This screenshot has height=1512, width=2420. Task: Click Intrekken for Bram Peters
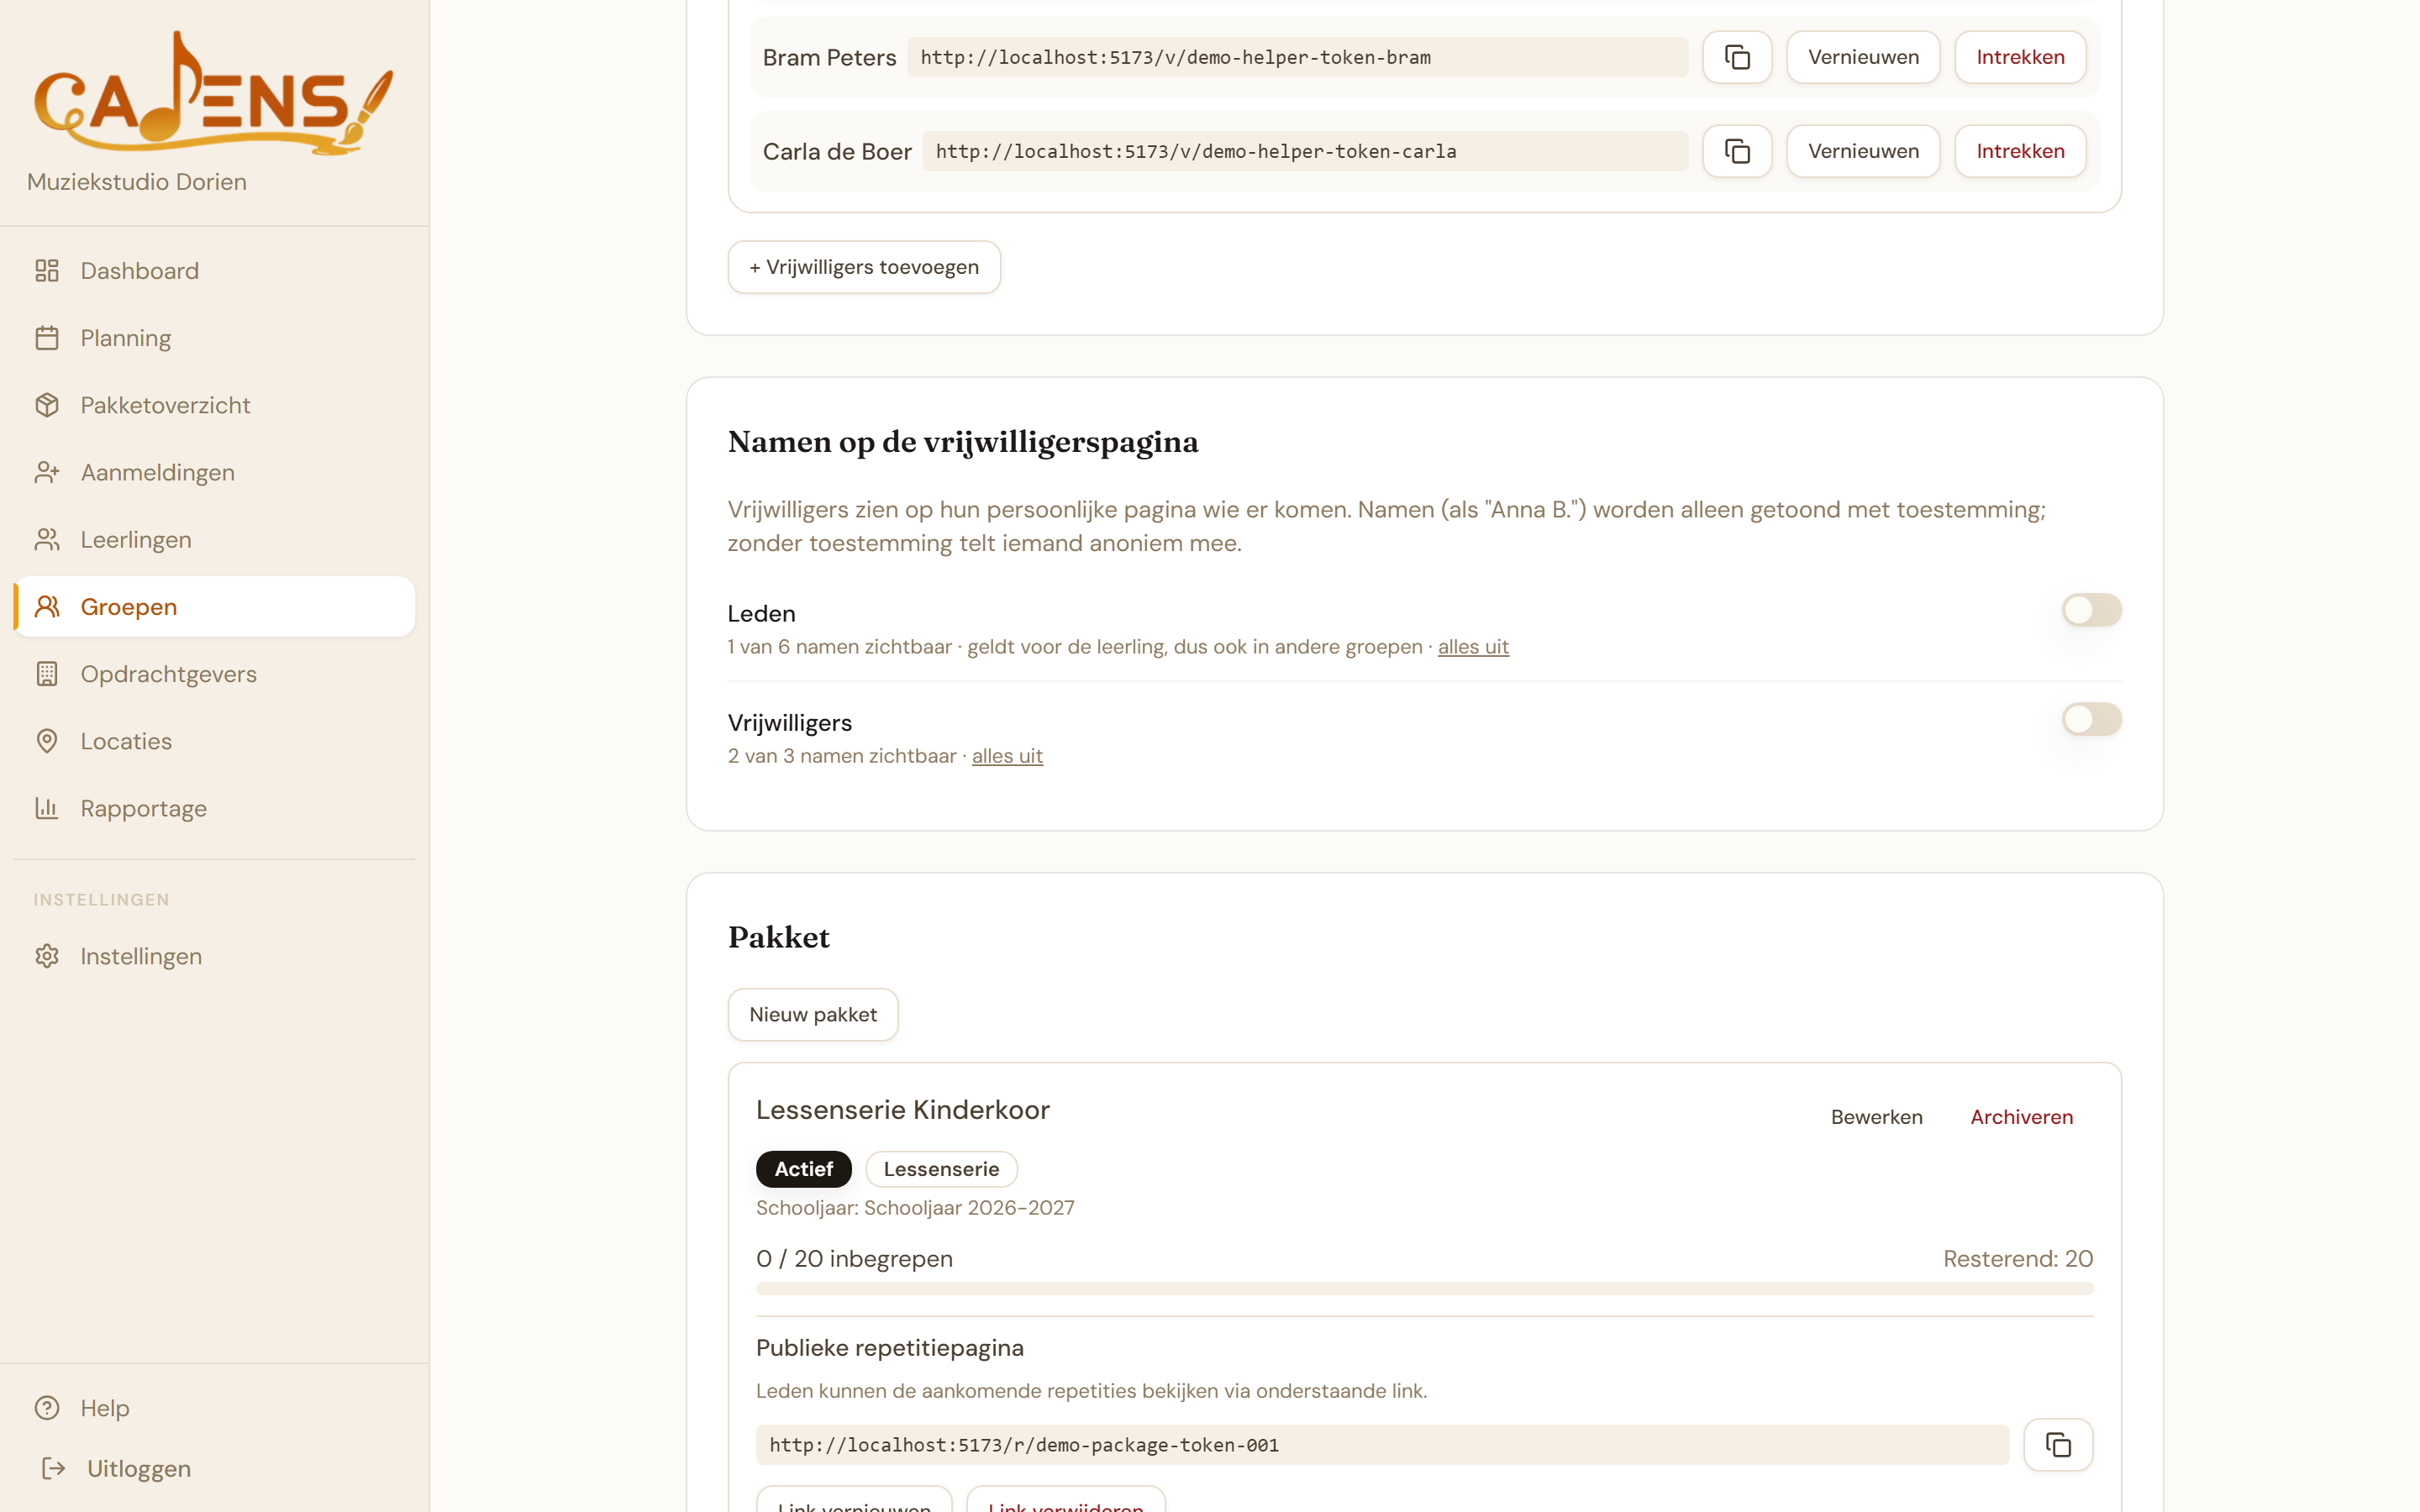pos(2020,57)
